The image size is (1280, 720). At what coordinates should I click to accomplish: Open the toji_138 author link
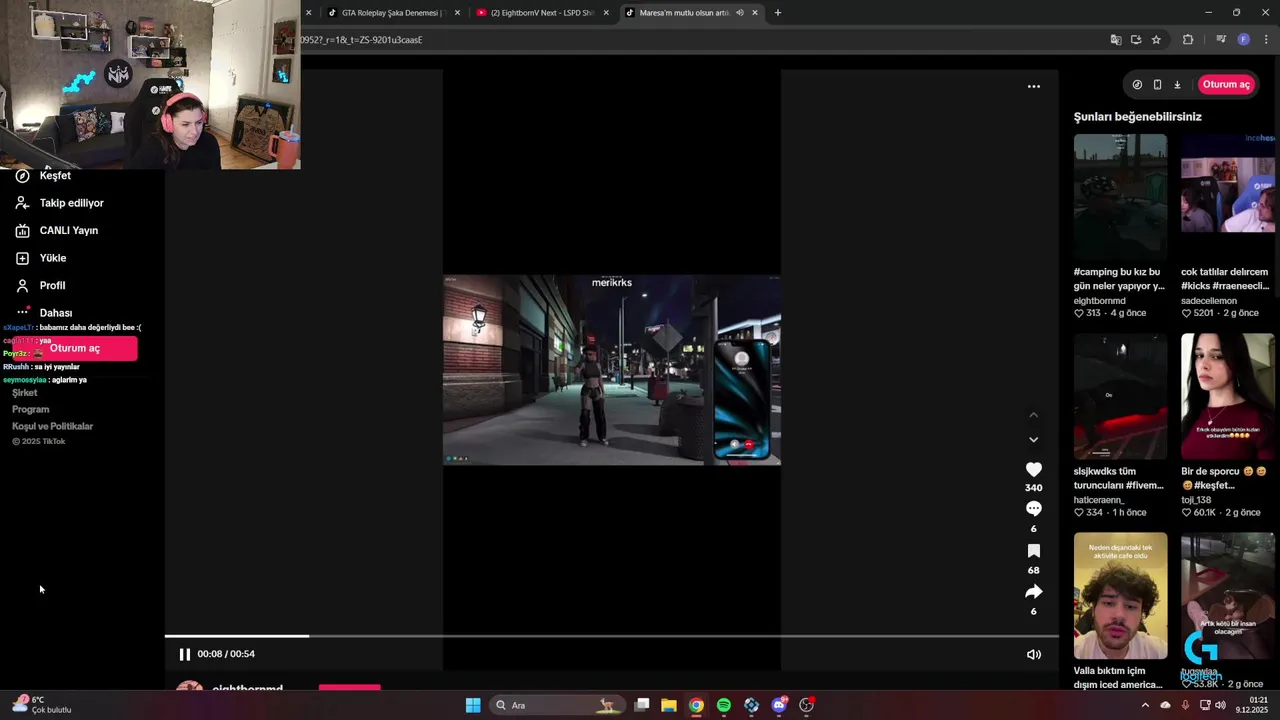coord(1196,500)
